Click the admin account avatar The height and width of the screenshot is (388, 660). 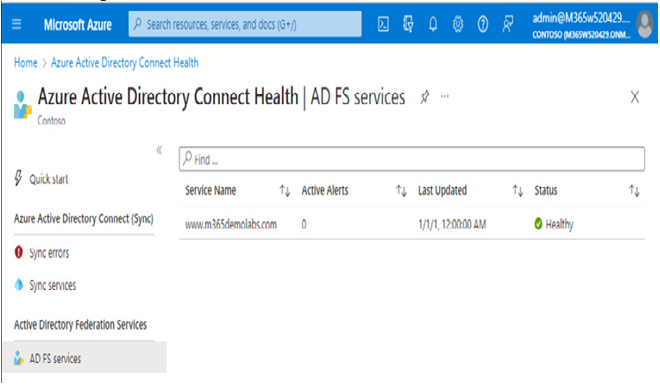pos(645,24)
